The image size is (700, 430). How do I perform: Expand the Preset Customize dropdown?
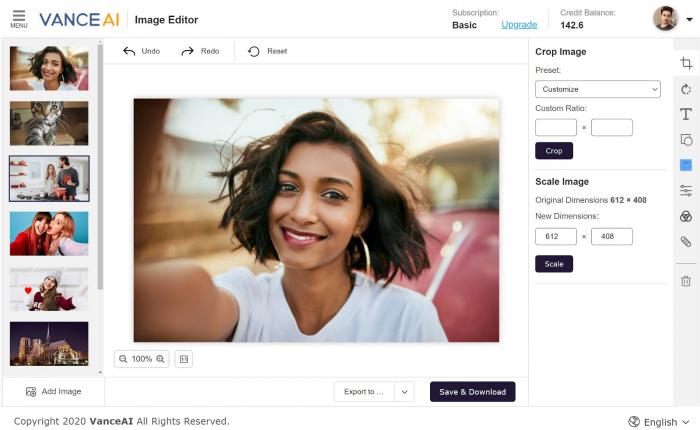597,89
